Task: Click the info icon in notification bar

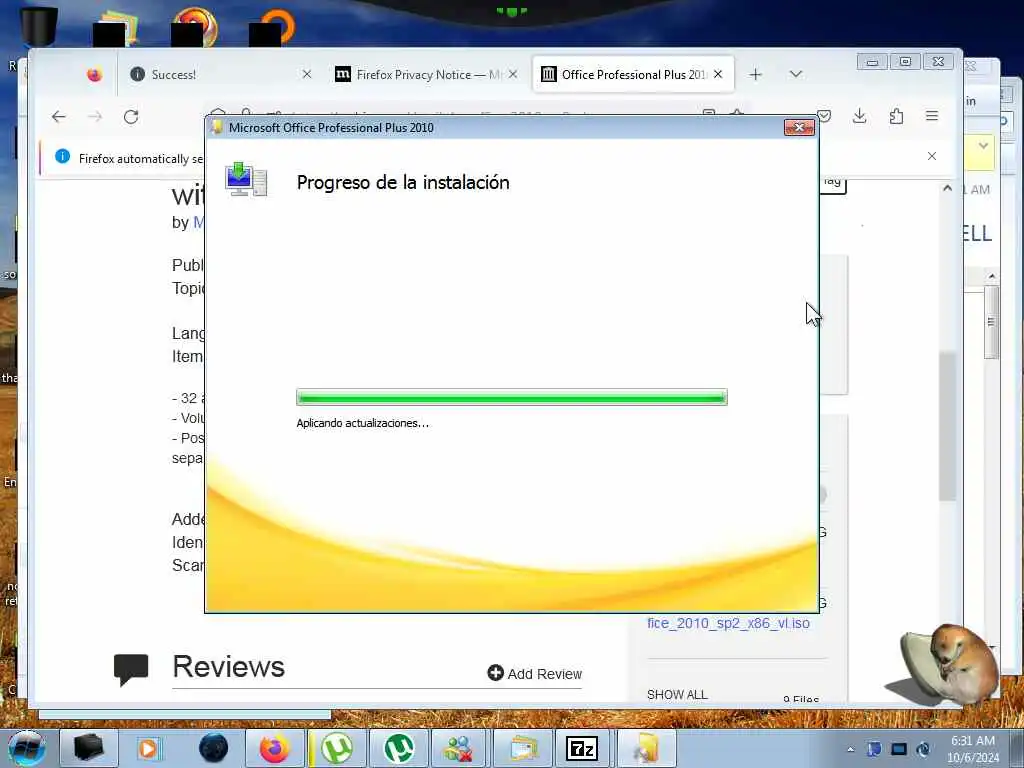Action: pyautogui.click(x=63, y=156)
